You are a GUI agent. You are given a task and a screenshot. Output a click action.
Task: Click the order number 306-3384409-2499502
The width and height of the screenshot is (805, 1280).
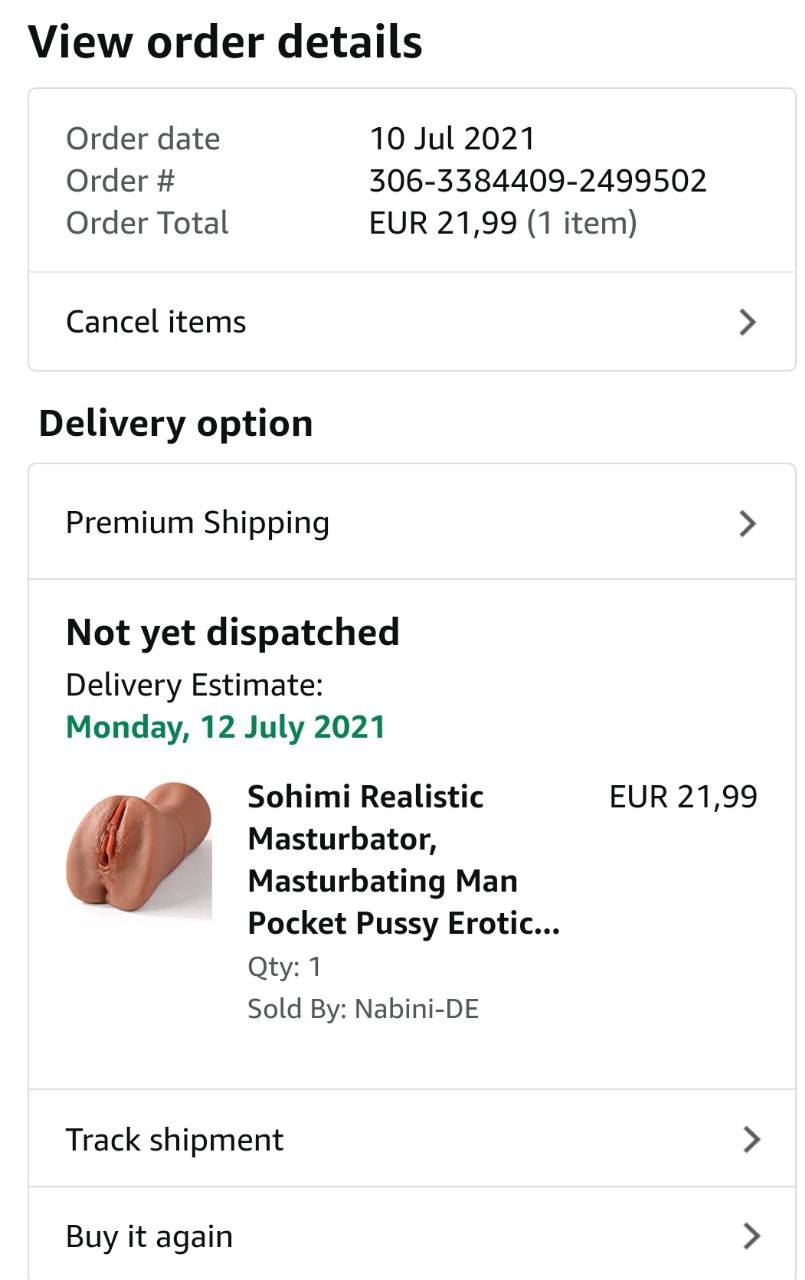(x=538, y=181)
